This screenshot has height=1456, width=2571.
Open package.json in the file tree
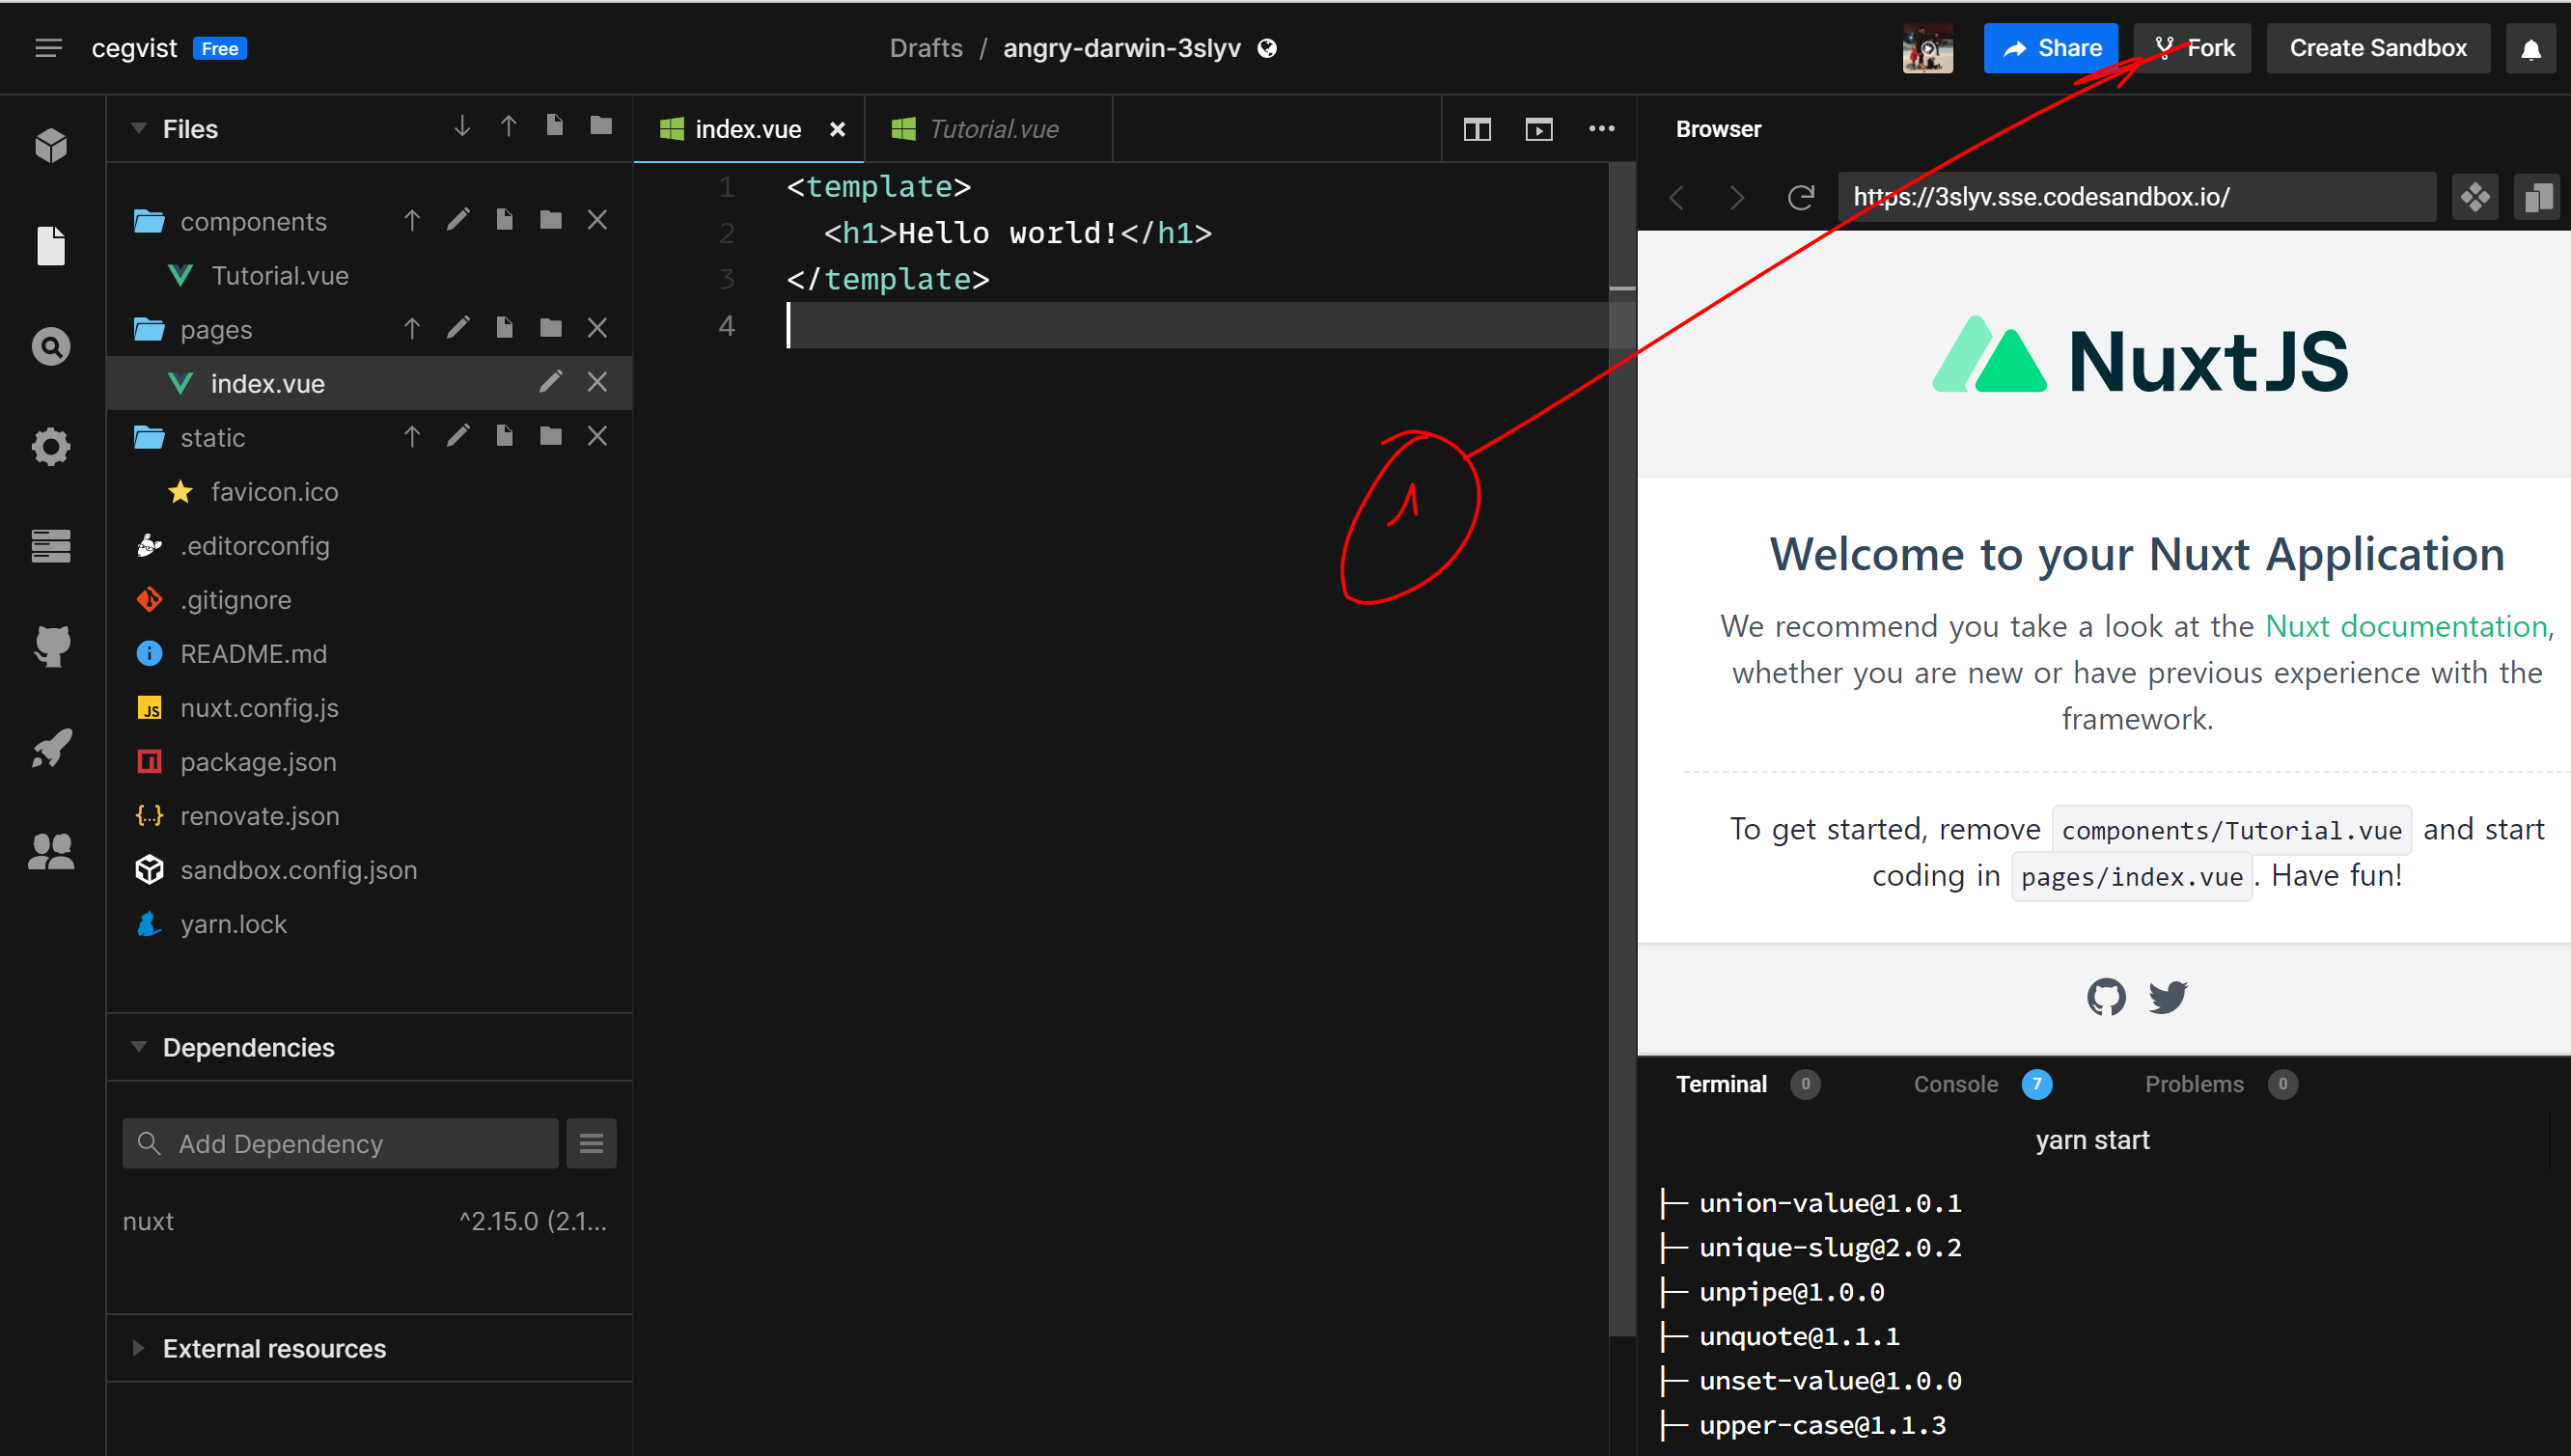pyautogui.click(x=369, y=762)
